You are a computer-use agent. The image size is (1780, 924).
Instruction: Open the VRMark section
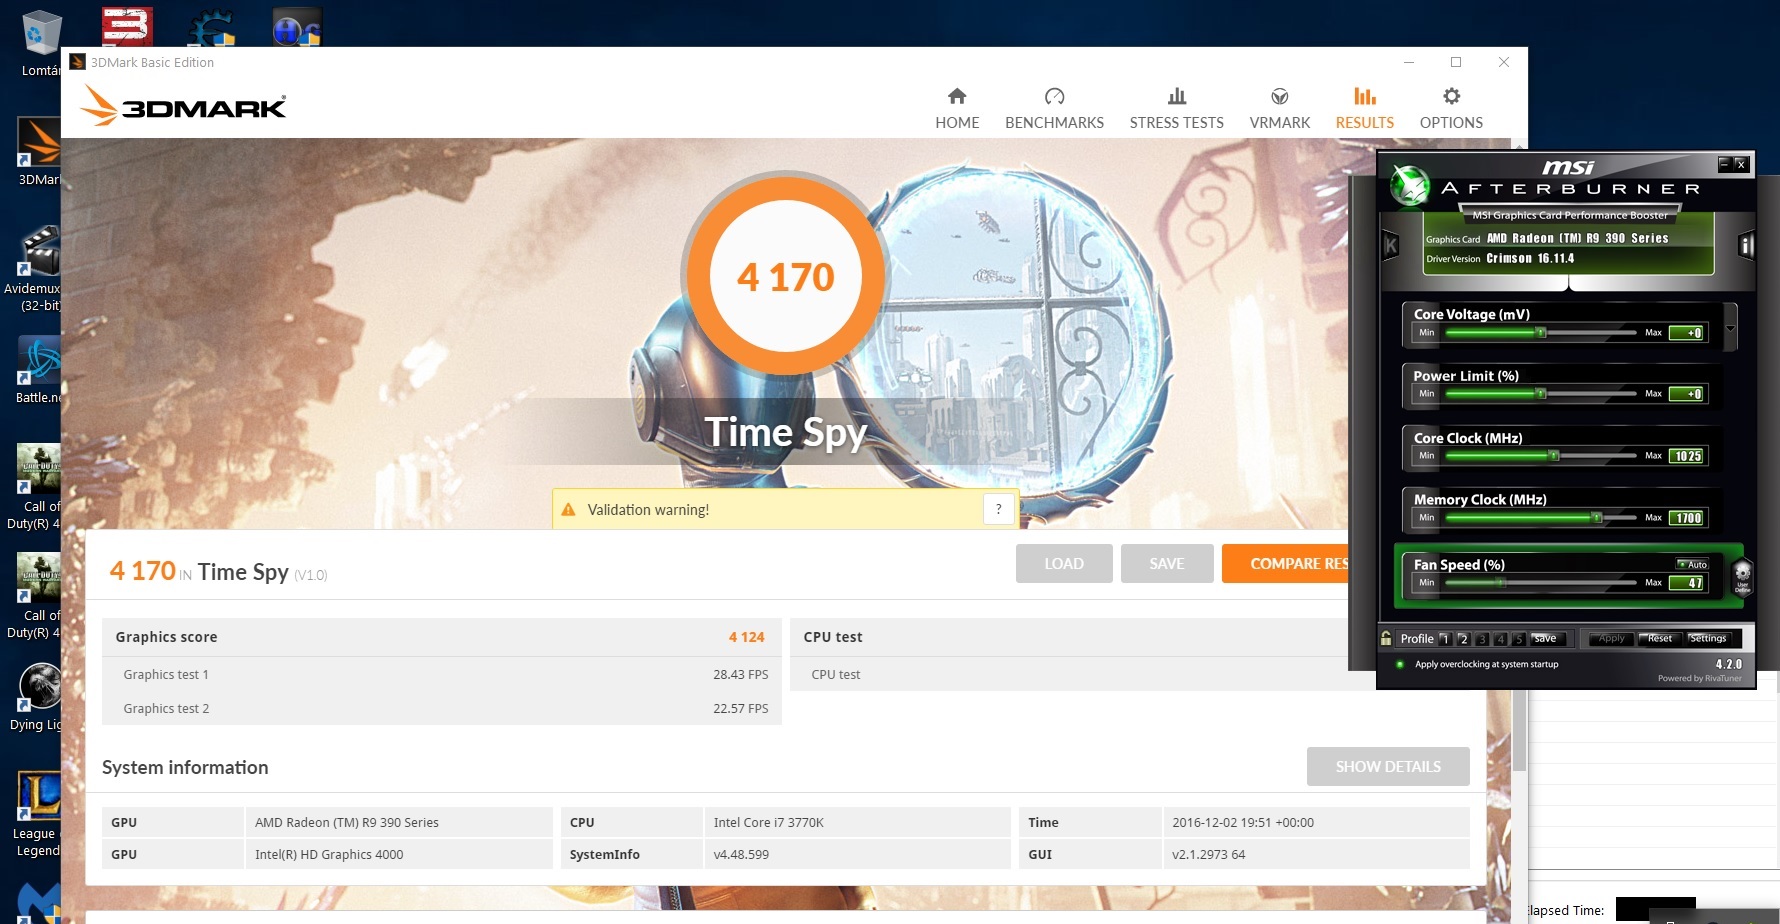(x=1279, y=108)
